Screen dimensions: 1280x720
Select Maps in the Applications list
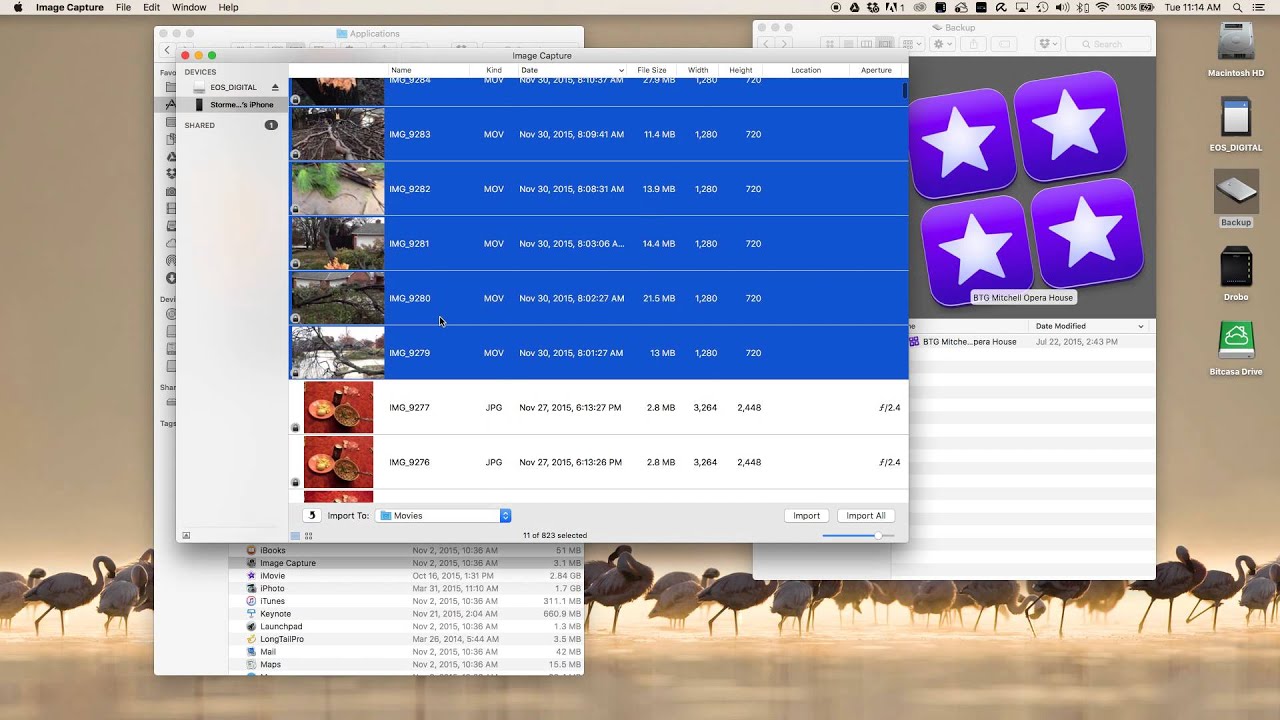(270, 665)
